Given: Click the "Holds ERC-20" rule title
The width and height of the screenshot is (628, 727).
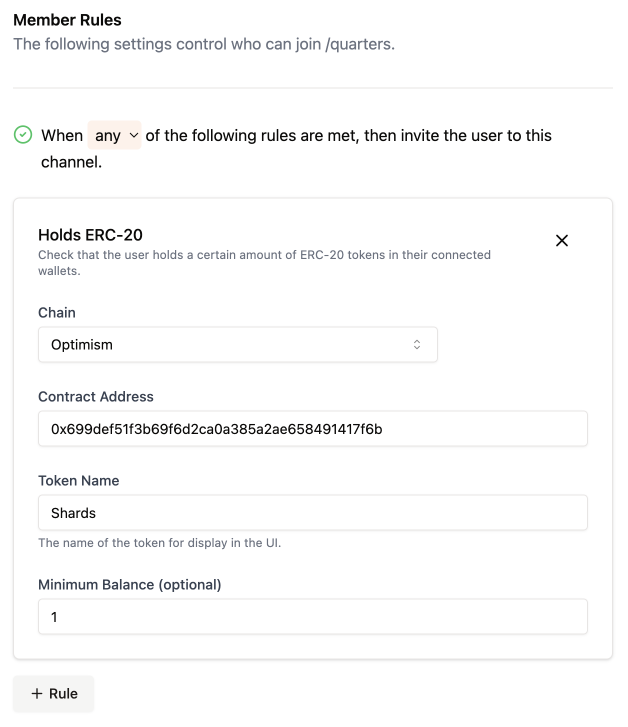Looking at the screenshot, I should pos(90,235).
